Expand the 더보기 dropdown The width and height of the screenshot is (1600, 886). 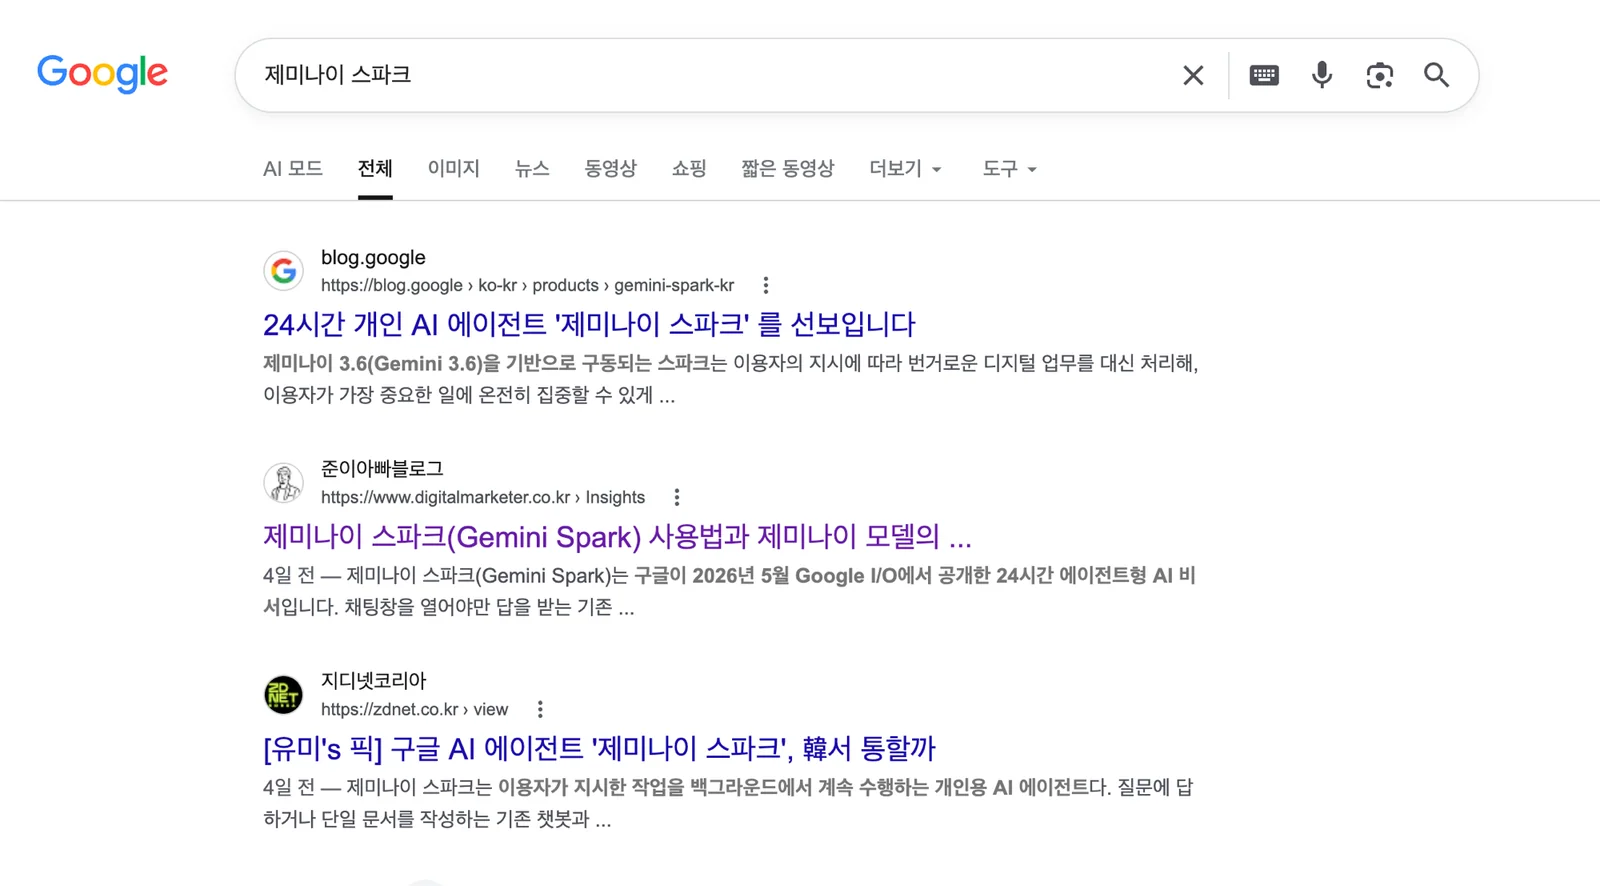[x=905, y=169]
